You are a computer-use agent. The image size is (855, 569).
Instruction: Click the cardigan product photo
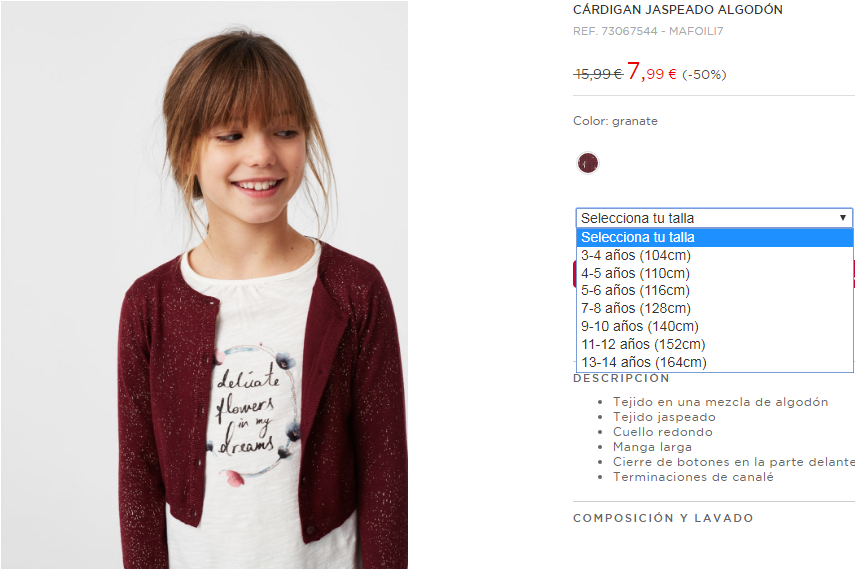tap(204, 285)
